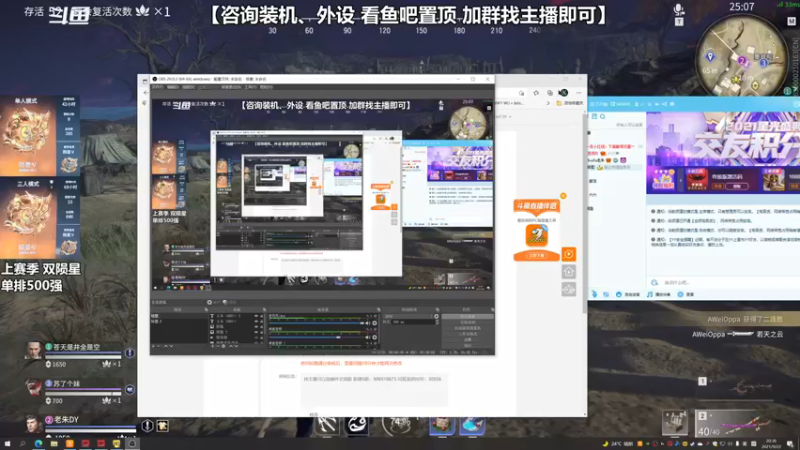The width and height of the screenshot is (800, 450).
Task: Click the Studio Mode button in OBS controls
Action: click(x=468, y=334)
